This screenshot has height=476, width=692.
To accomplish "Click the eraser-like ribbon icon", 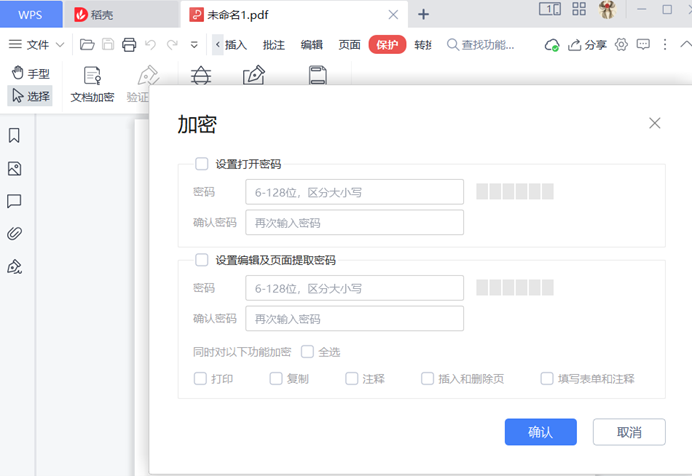I will click(201, 75).
